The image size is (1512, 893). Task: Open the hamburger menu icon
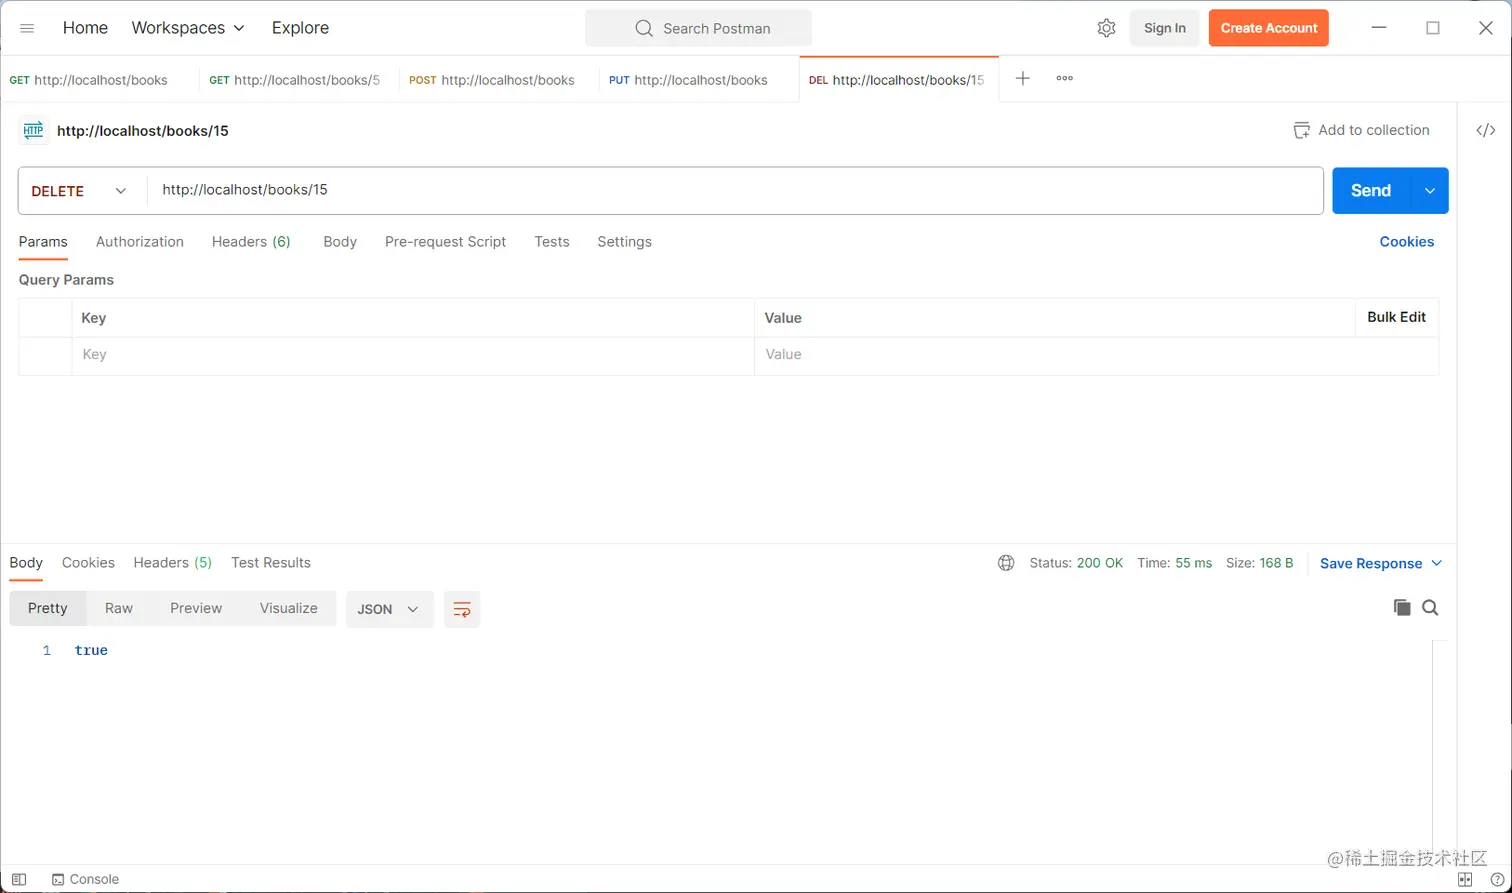[x=27, y=28]
